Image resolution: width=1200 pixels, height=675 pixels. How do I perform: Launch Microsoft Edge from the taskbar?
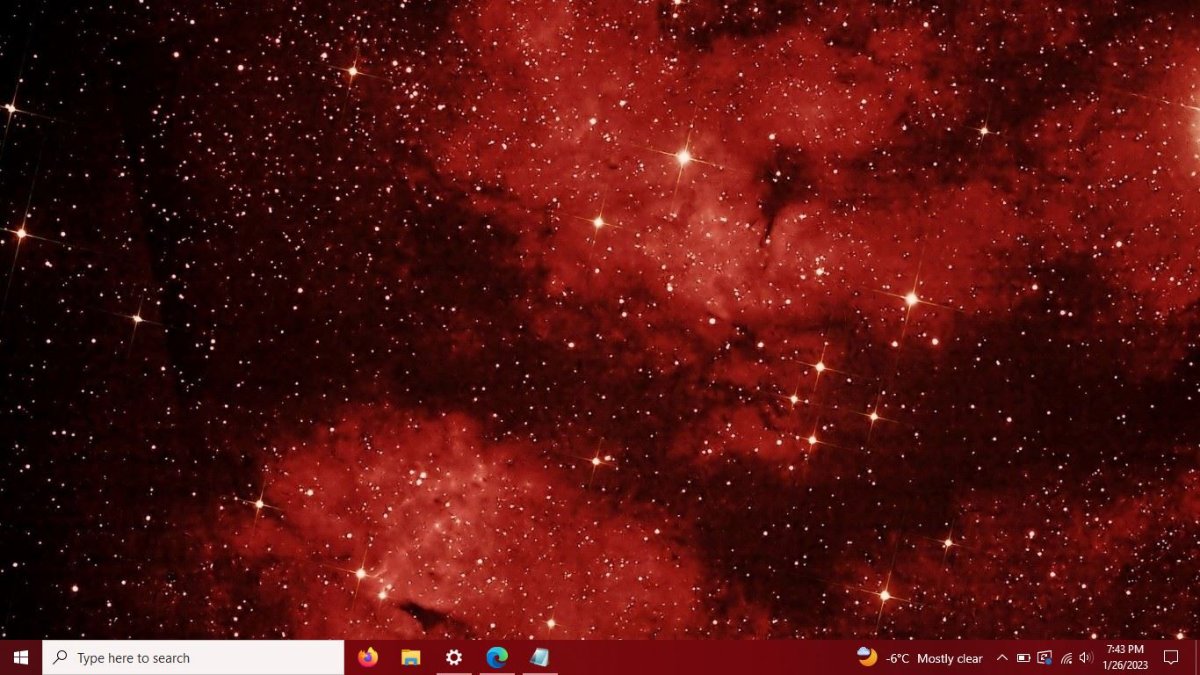pos(497,658)
